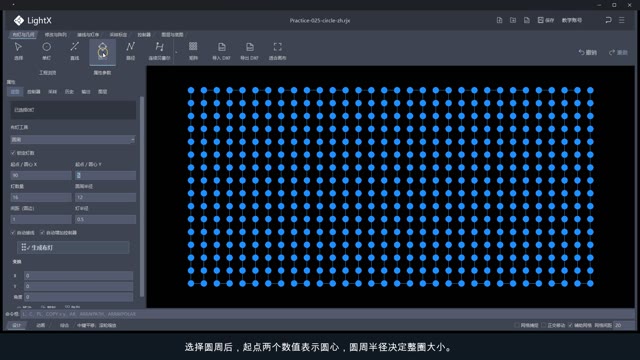Click the generate layout button
Viewport: 640px width, 360px height.
point(73,247)
